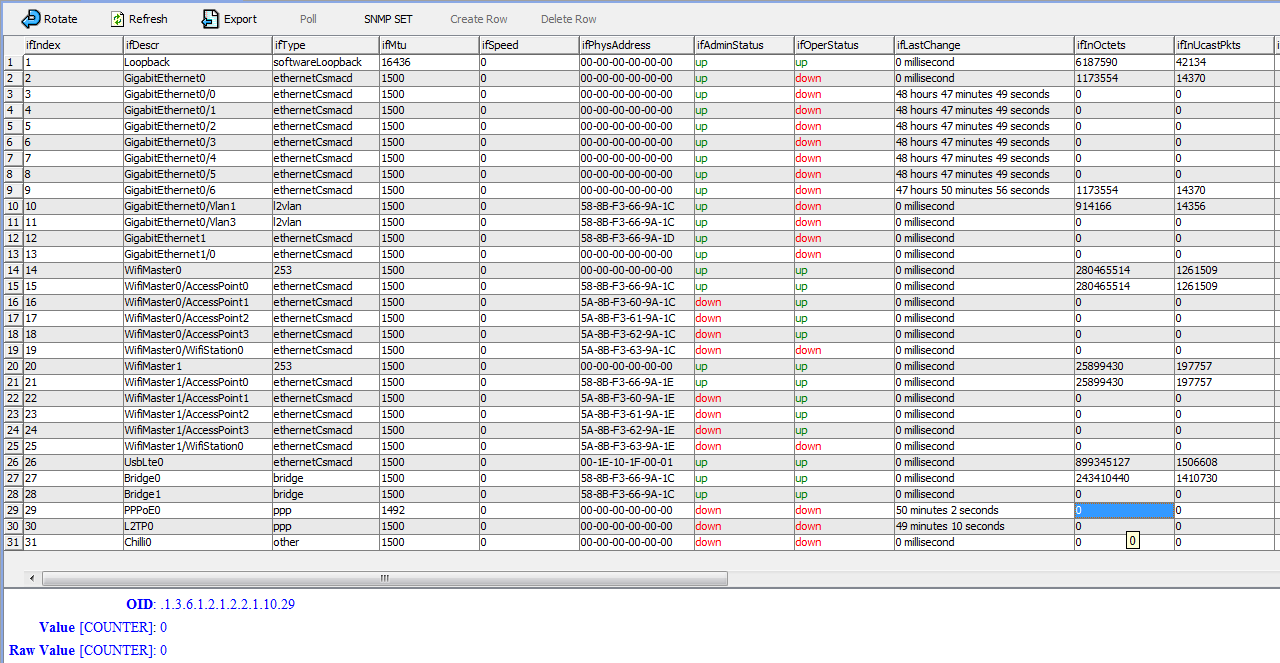The height and width of the screenshot is (663, 1280).
Task: Click Delete Row in the toolbar
Action: click(568, 18)
